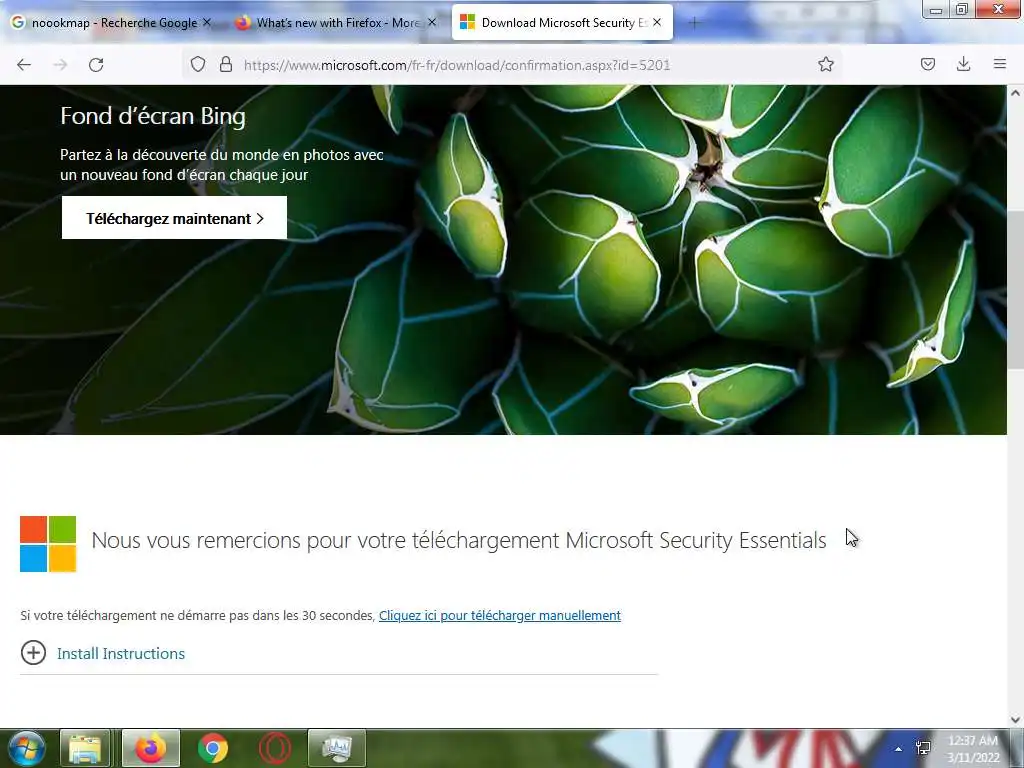
Task: Click the page vertical scrollbar thumb
Action: (1015, 289)
